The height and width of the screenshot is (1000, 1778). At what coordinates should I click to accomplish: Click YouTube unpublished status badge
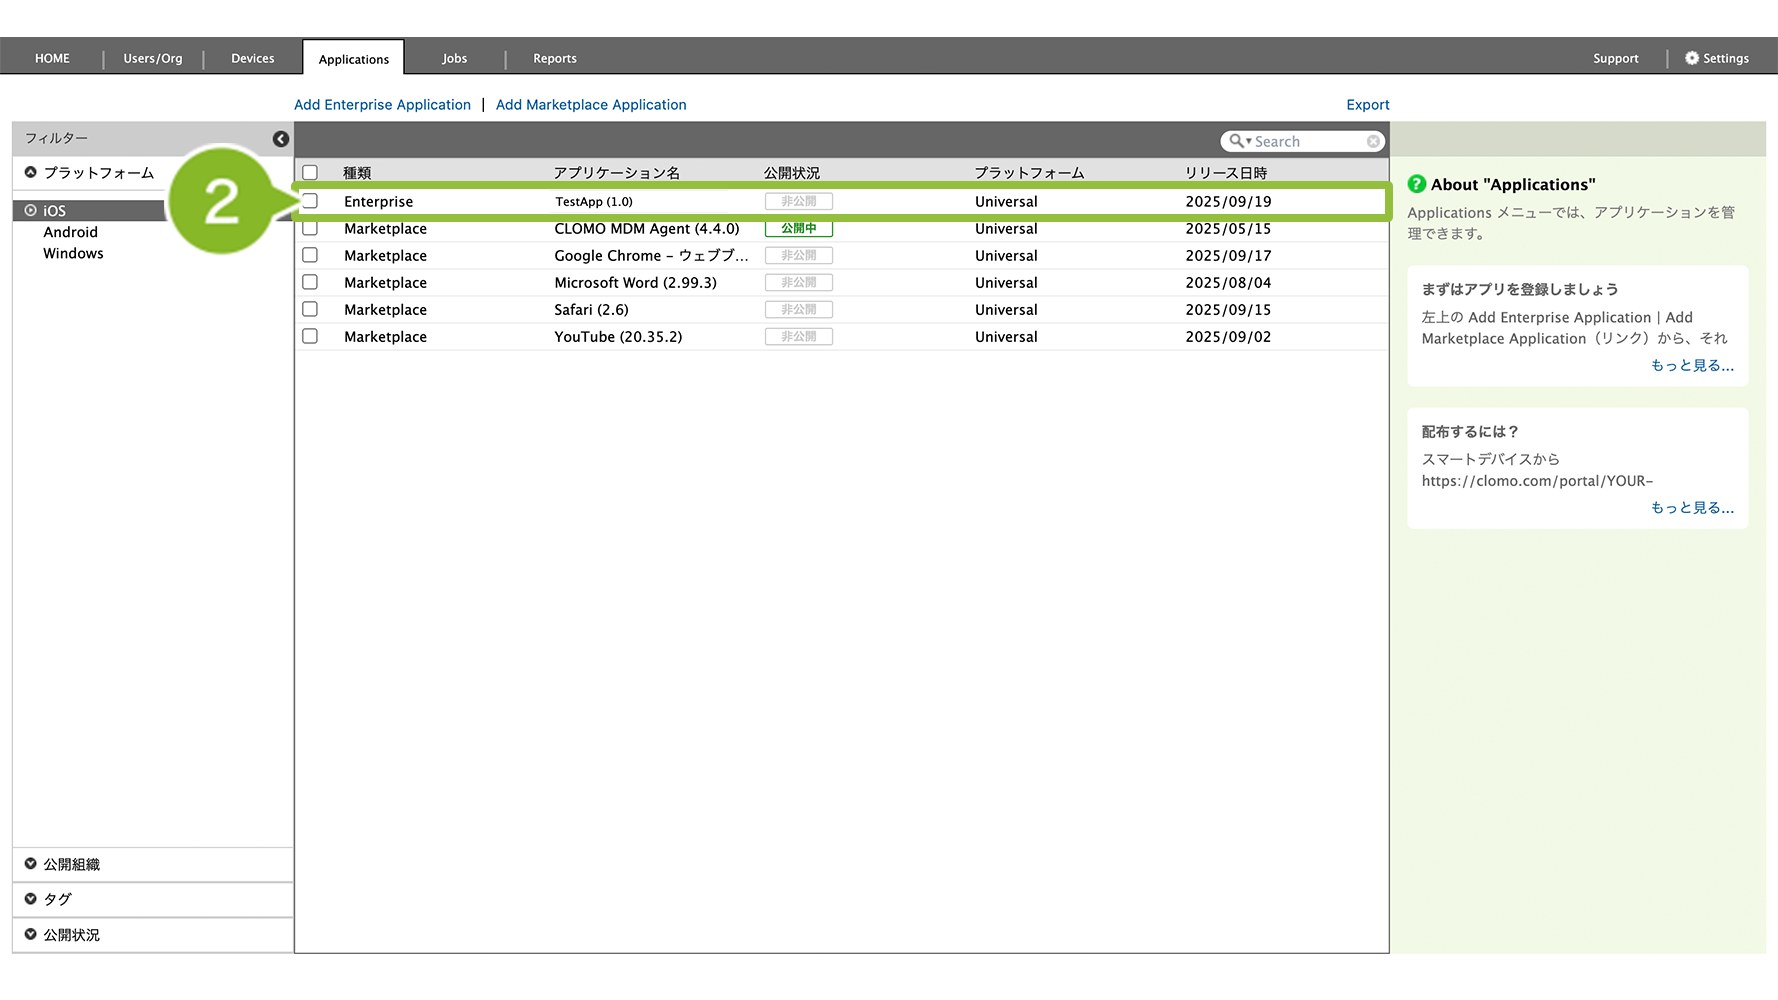(x=798, y=337)
